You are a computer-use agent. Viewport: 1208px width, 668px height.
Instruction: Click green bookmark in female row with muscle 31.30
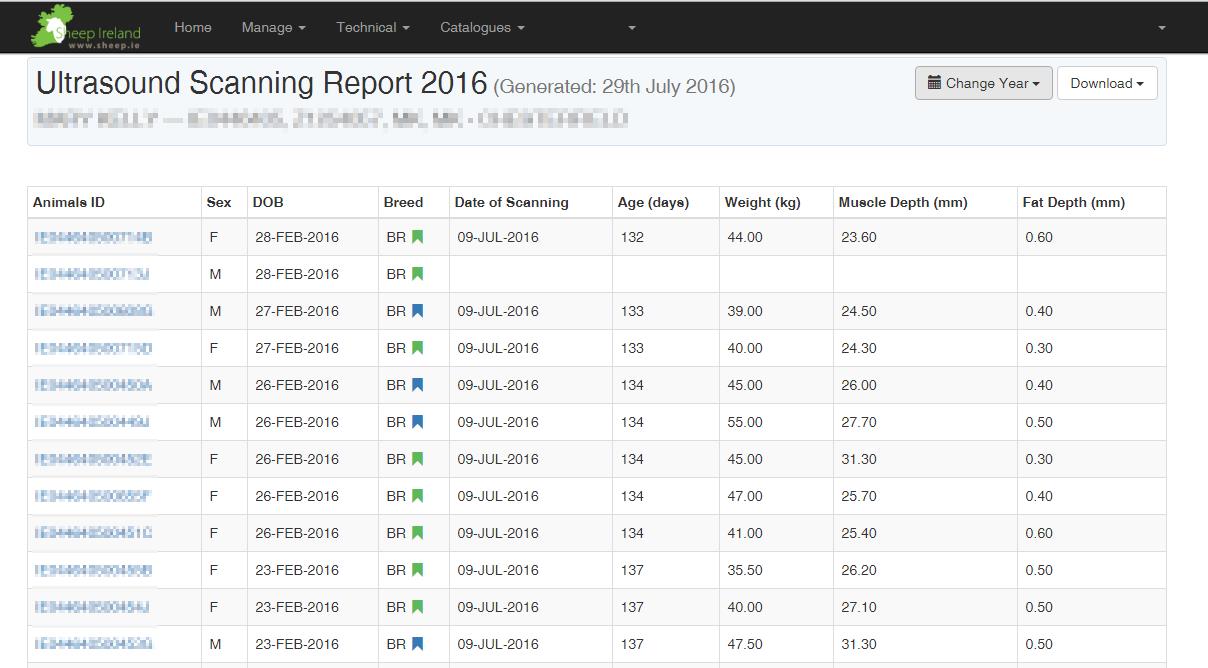click(x=418, y=459)
